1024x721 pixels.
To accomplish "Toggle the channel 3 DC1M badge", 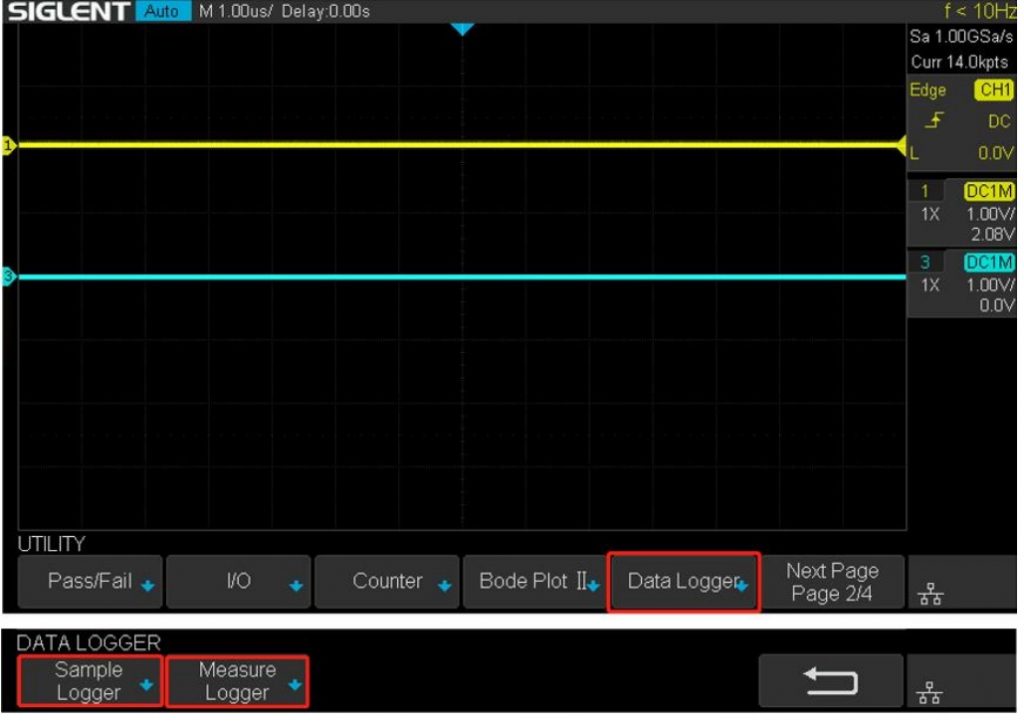I will (x=989, y=262).
